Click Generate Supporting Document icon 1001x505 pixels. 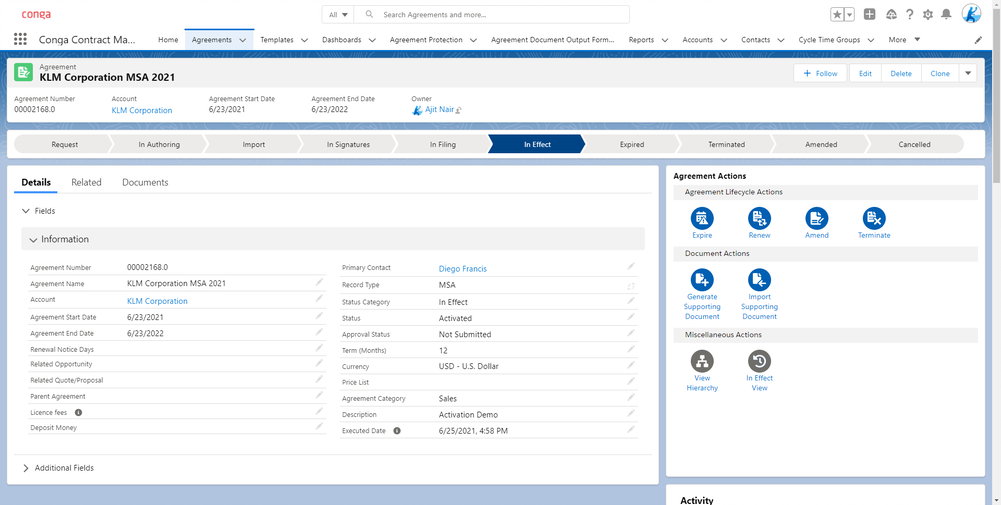(x=702, y=280)
